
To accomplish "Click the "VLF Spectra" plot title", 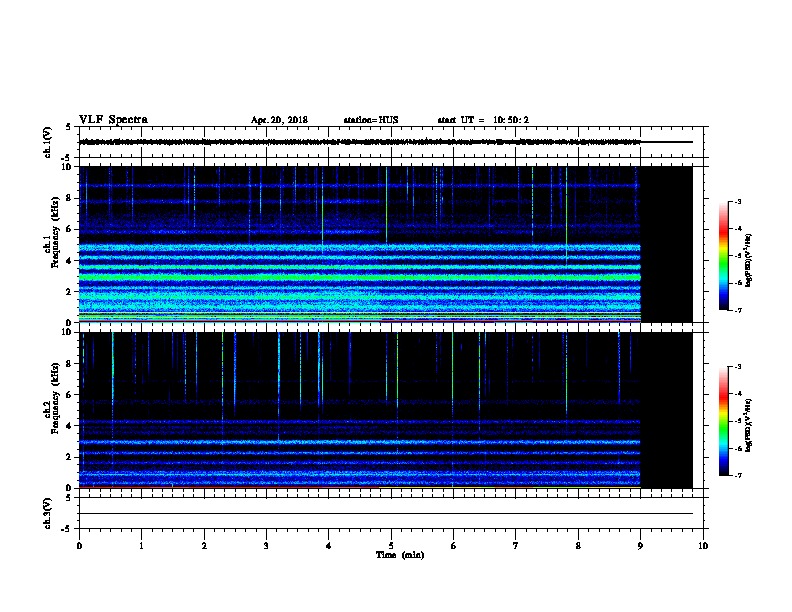I will (113, 119).
